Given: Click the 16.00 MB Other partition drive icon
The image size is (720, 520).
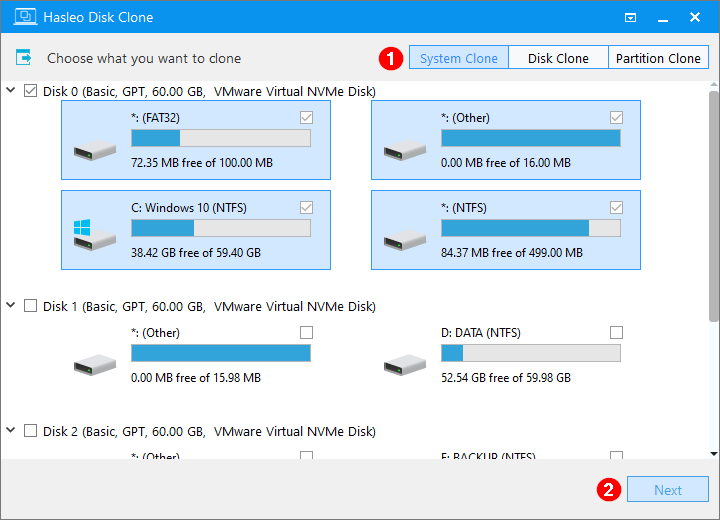Looking at the screenshot, I should coord(405,150).
